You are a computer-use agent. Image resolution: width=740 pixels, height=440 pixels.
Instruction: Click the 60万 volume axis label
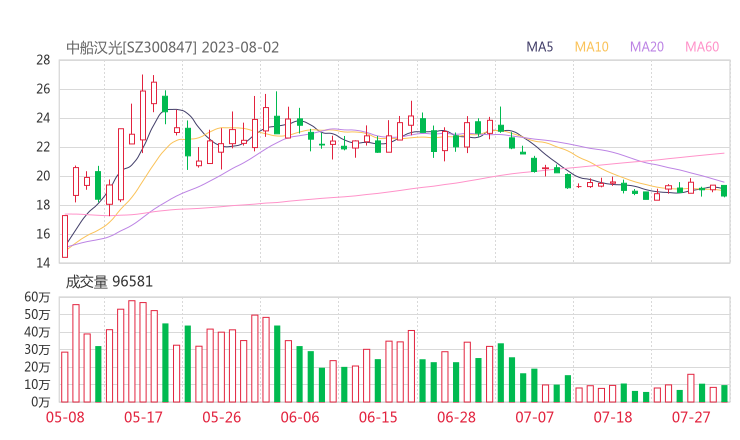click(38, 298)
